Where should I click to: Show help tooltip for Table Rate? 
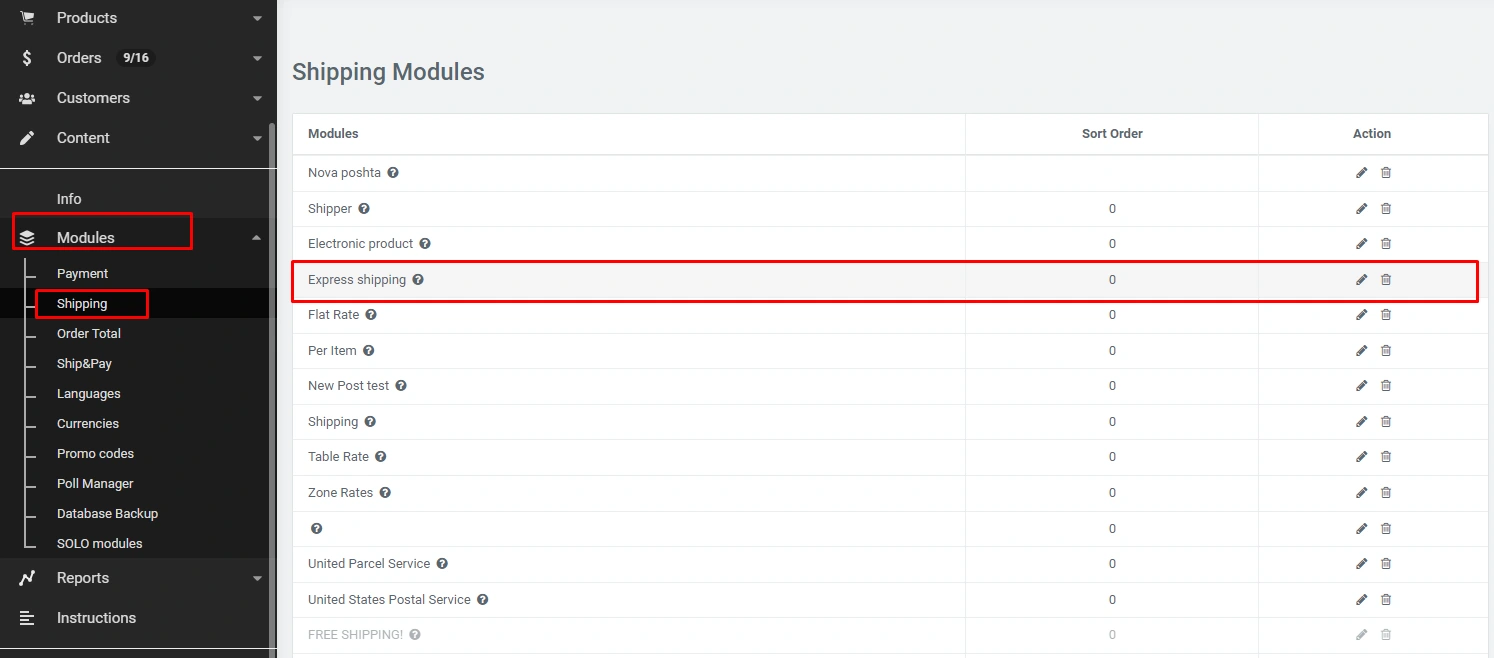pyautogui.click(x=380, y=457)
